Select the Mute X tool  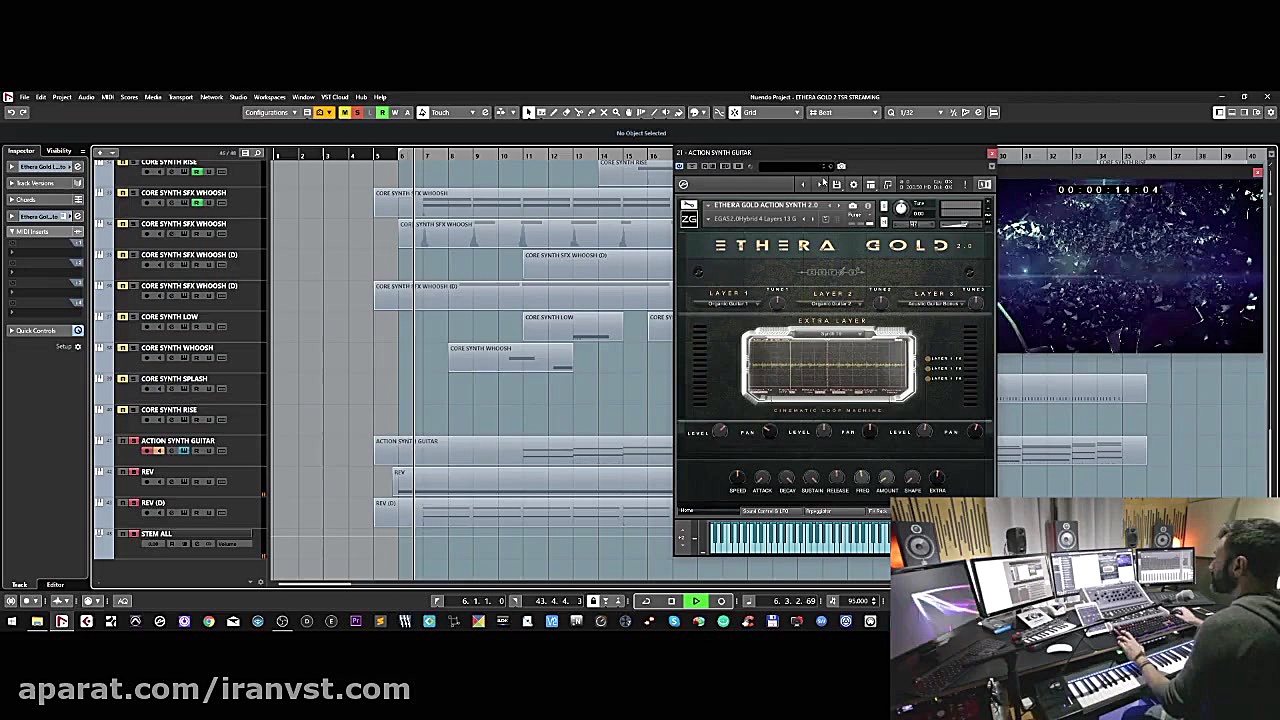pyautogui.click(x=604, y=112)
